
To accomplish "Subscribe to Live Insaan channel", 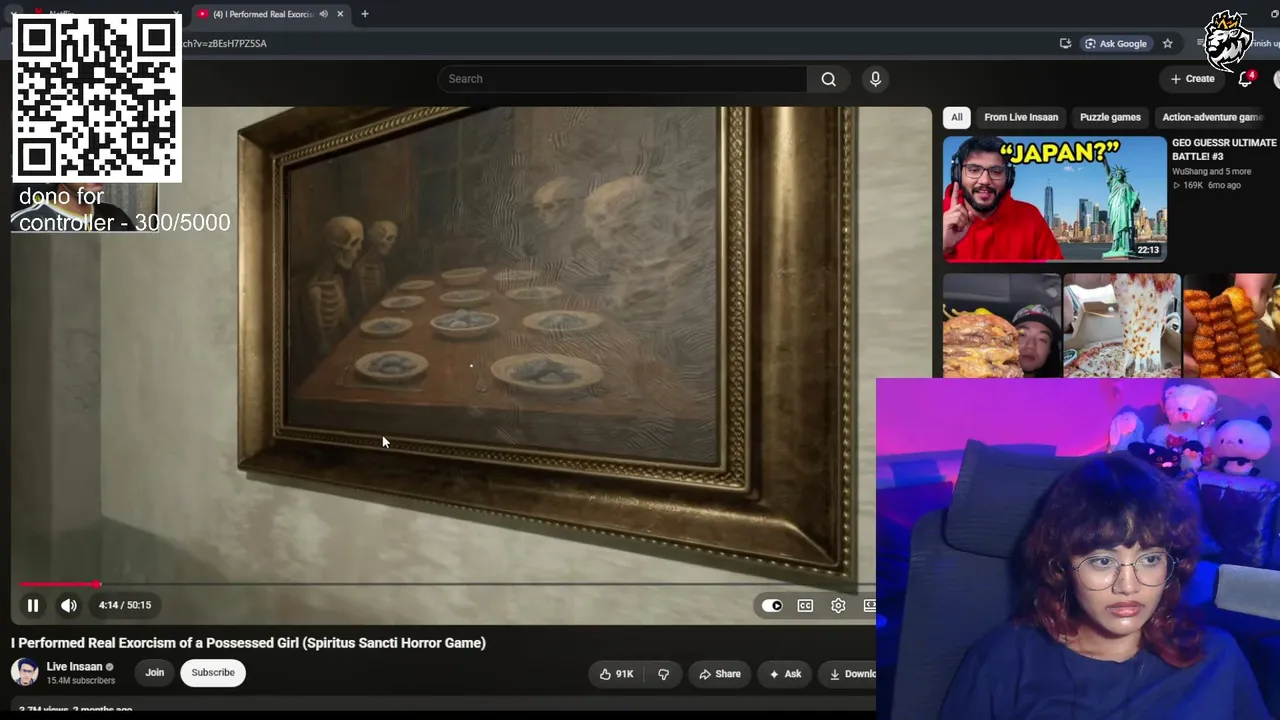I will click(x=213, y=673).
